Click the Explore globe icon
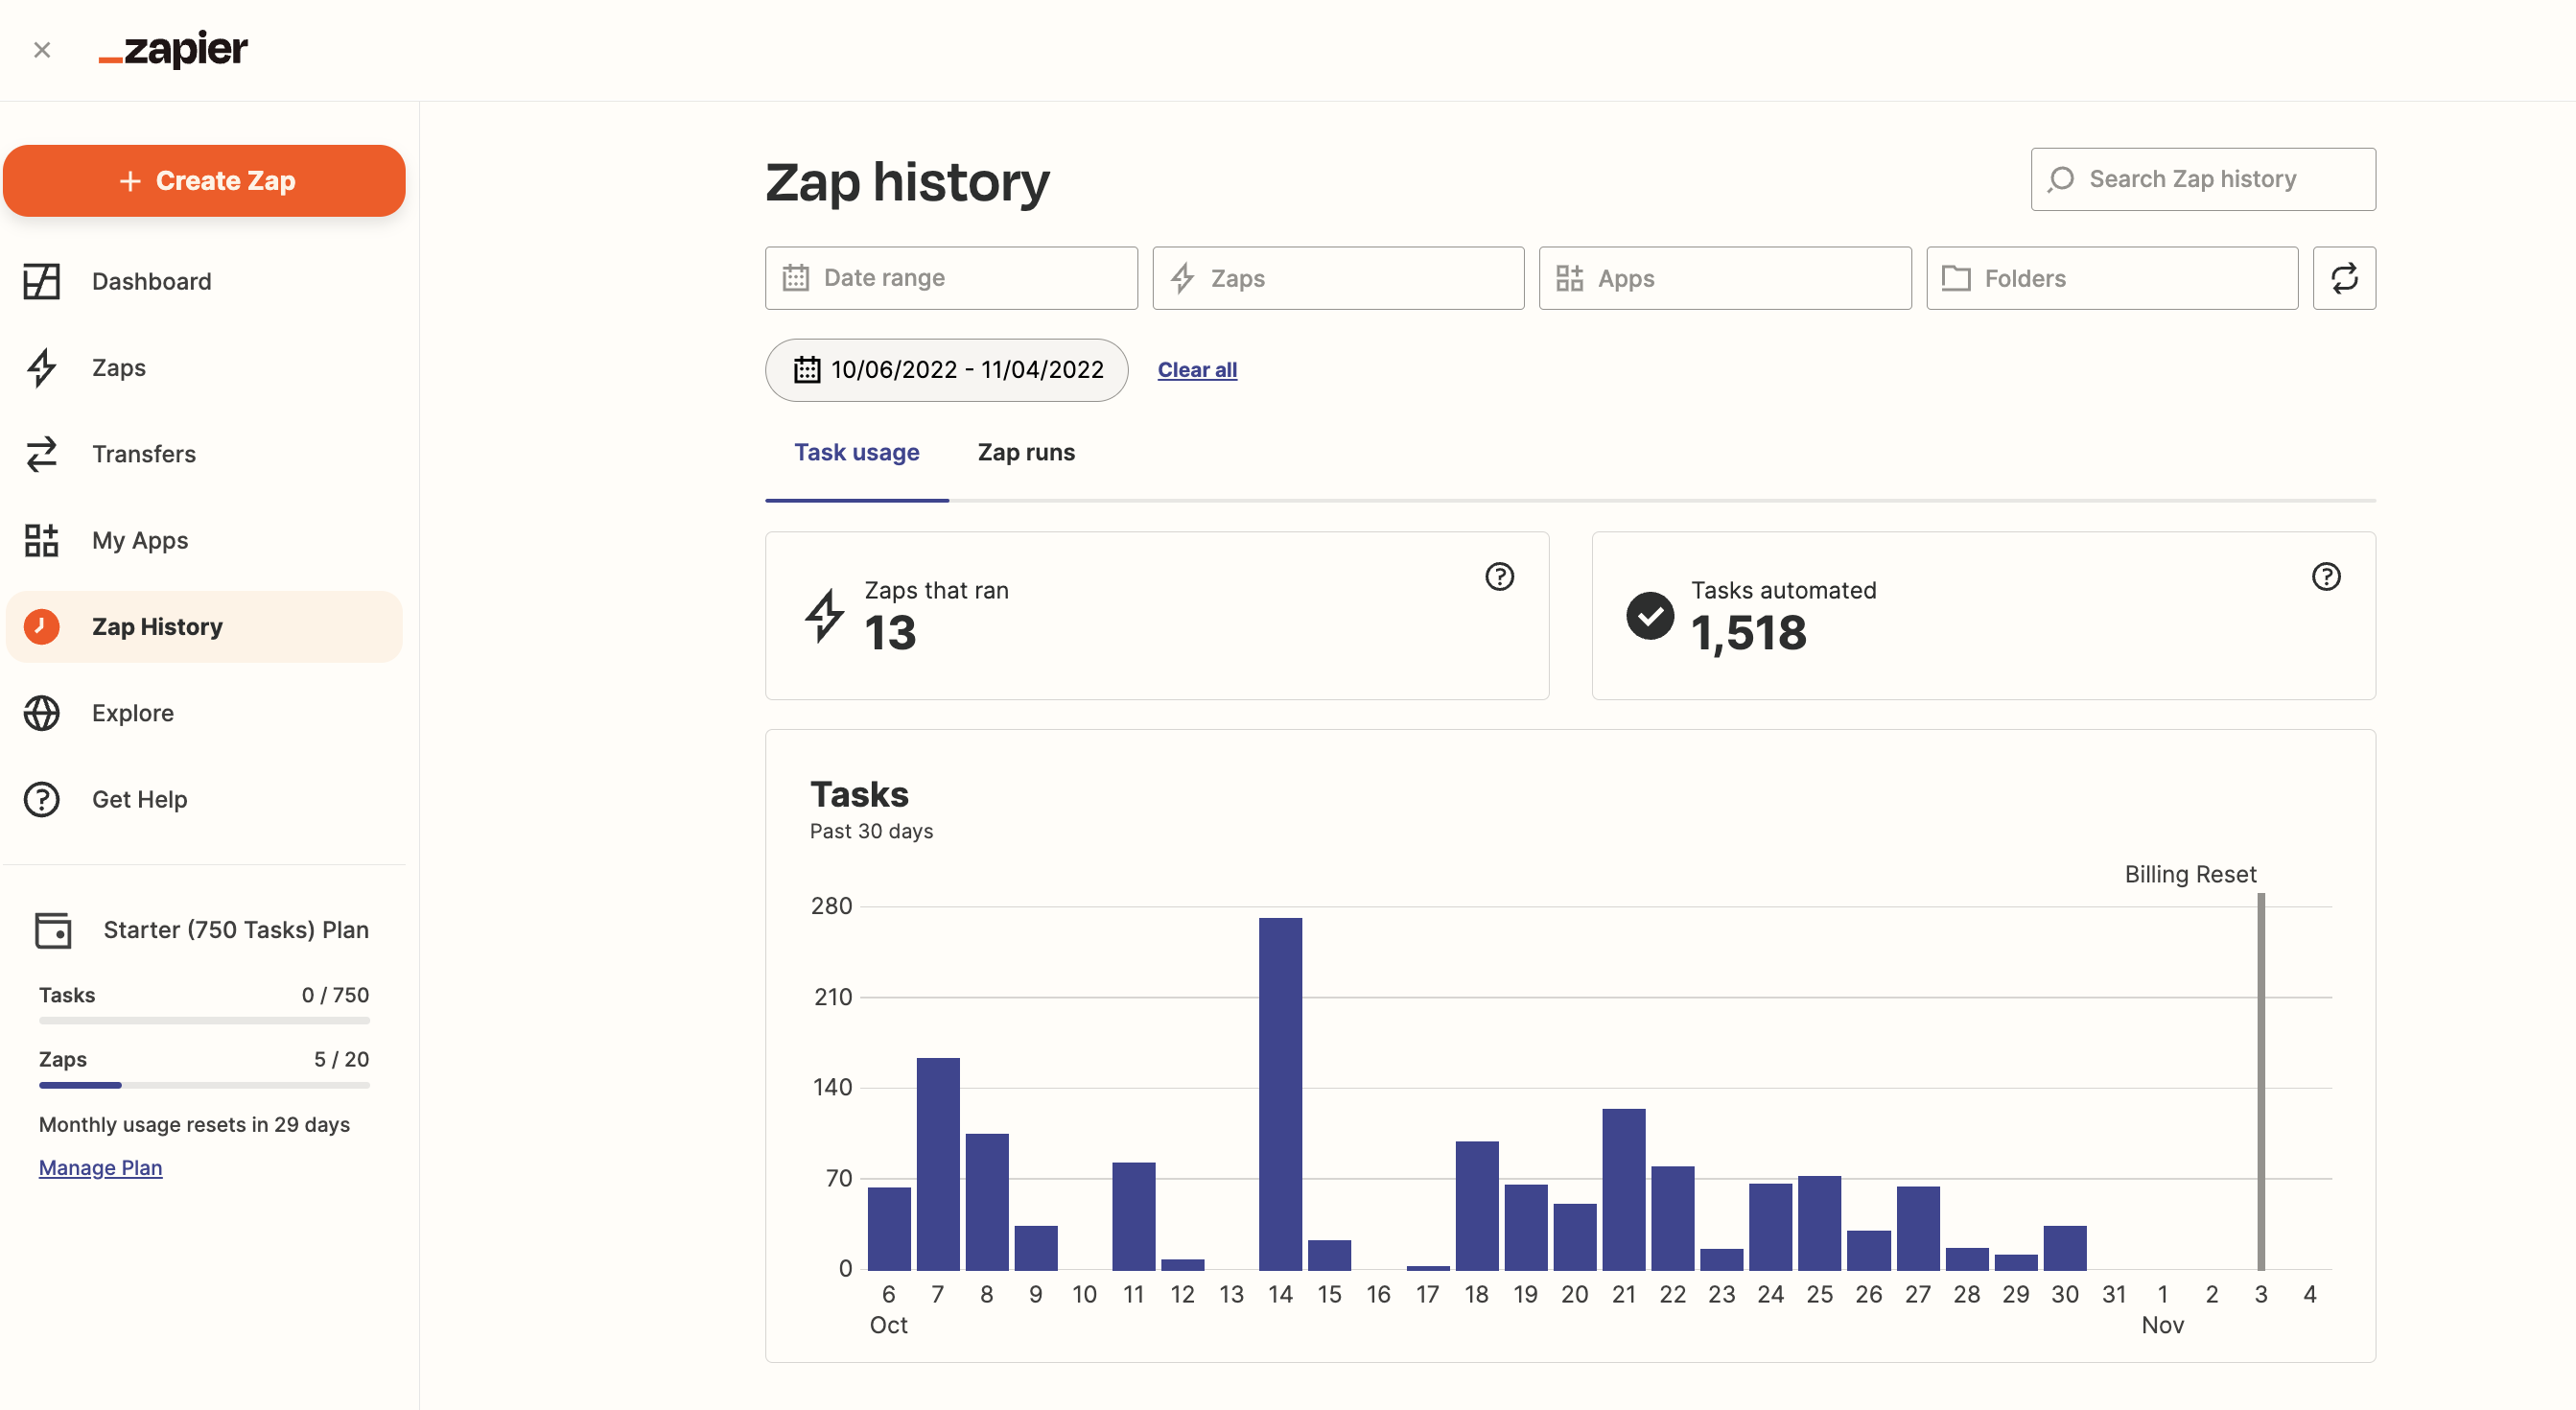 [41, 713]
